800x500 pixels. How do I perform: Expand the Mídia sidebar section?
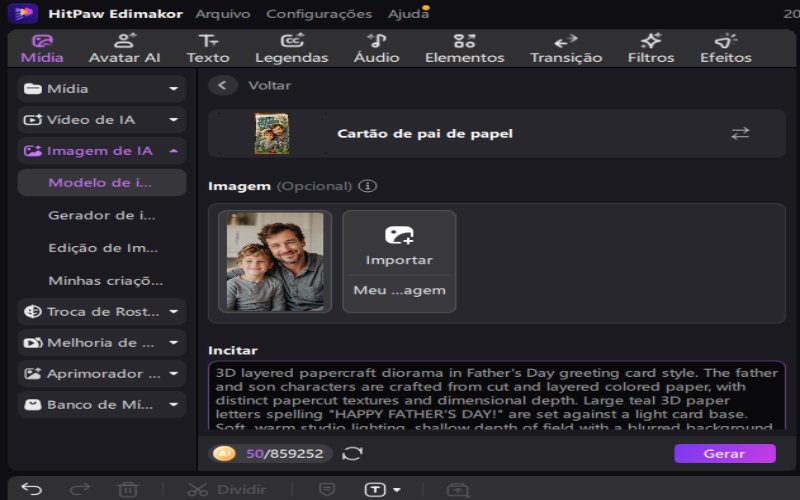102,89
